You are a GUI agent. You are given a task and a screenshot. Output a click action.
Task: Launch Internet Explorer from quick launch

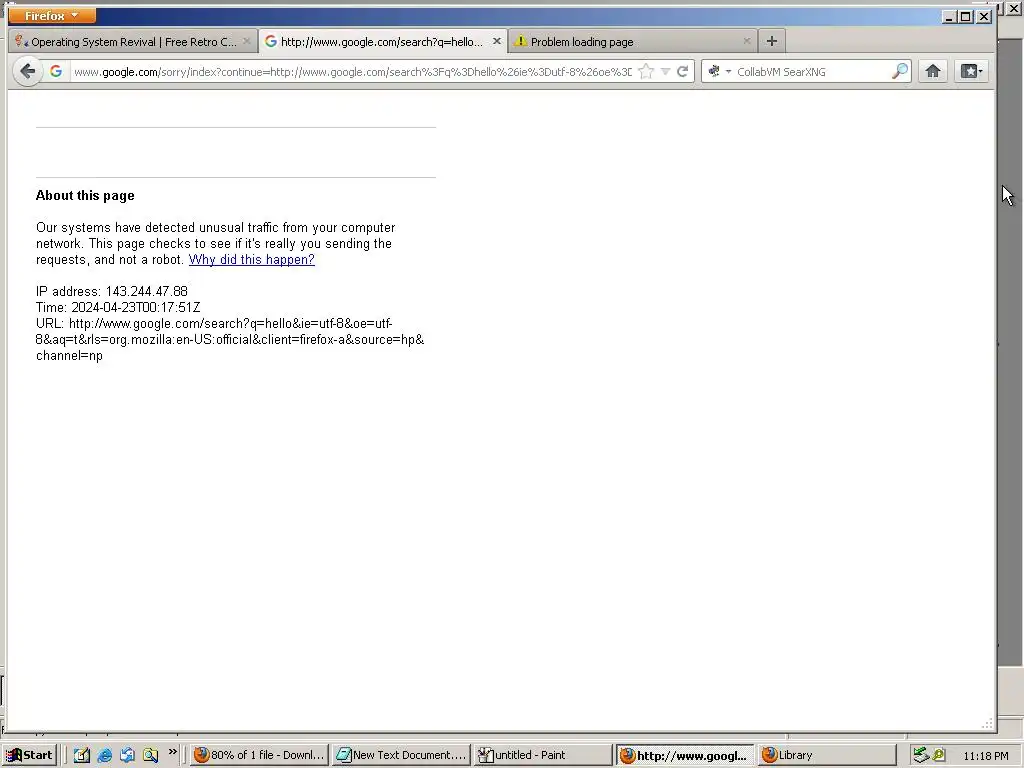click(104, 755)
